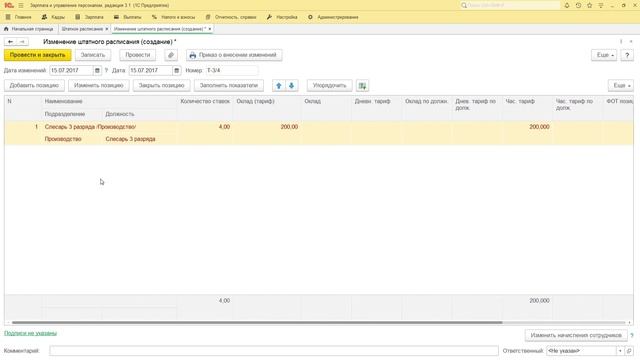Switch to Начальная страница tab
The image size is (640, 360).
click(29, 29)
